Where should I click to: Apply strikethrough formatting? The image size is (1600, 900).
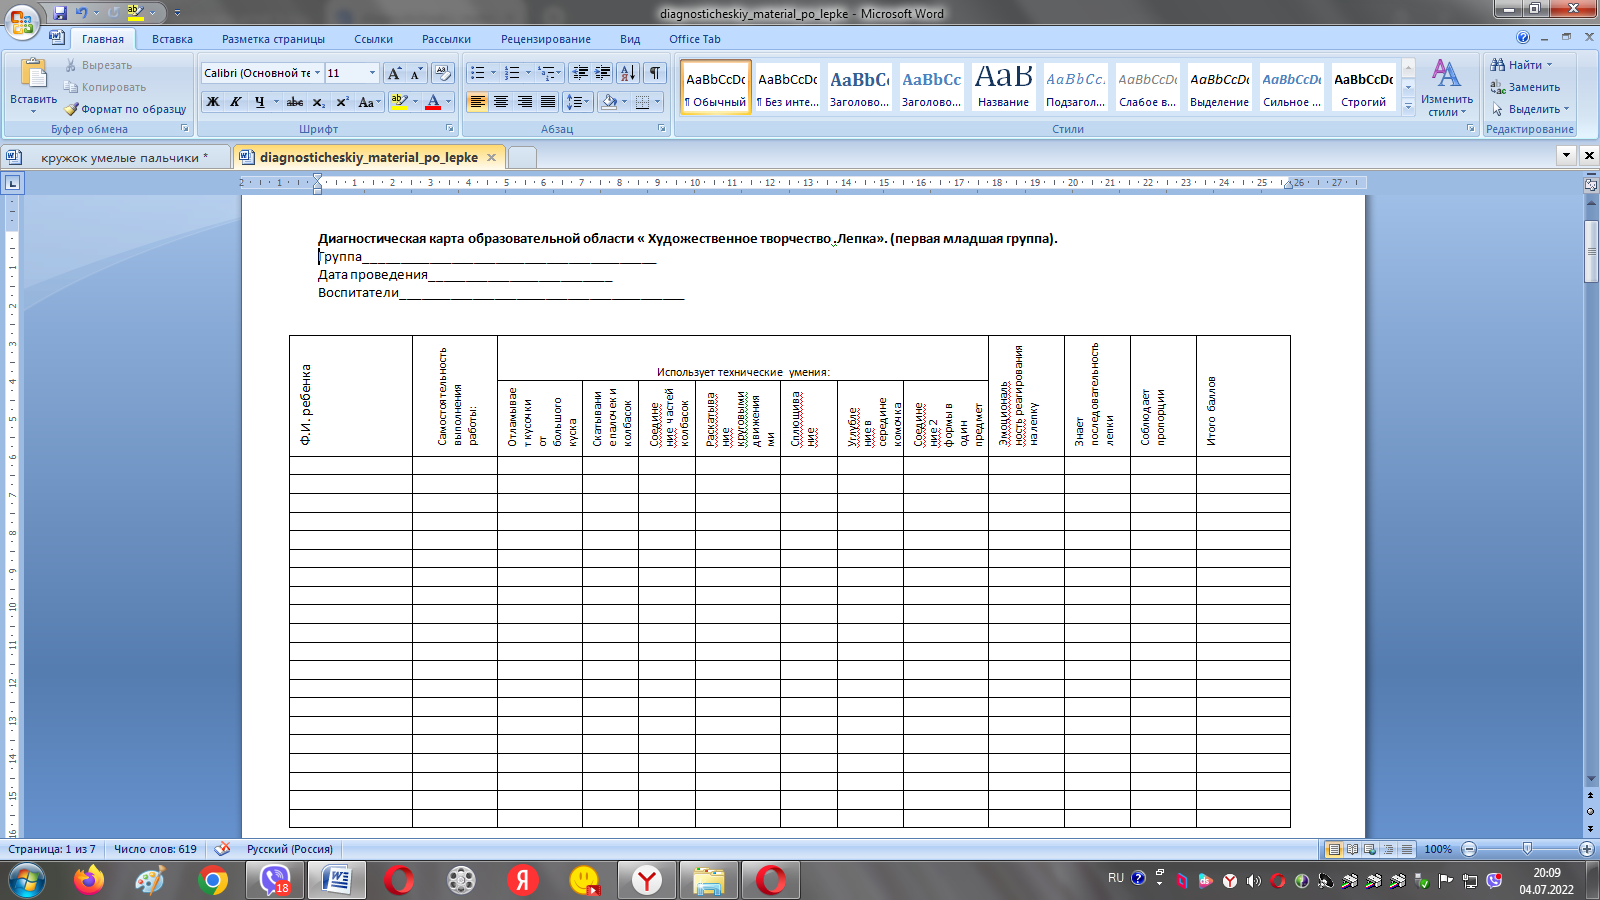tap(294, 102)
